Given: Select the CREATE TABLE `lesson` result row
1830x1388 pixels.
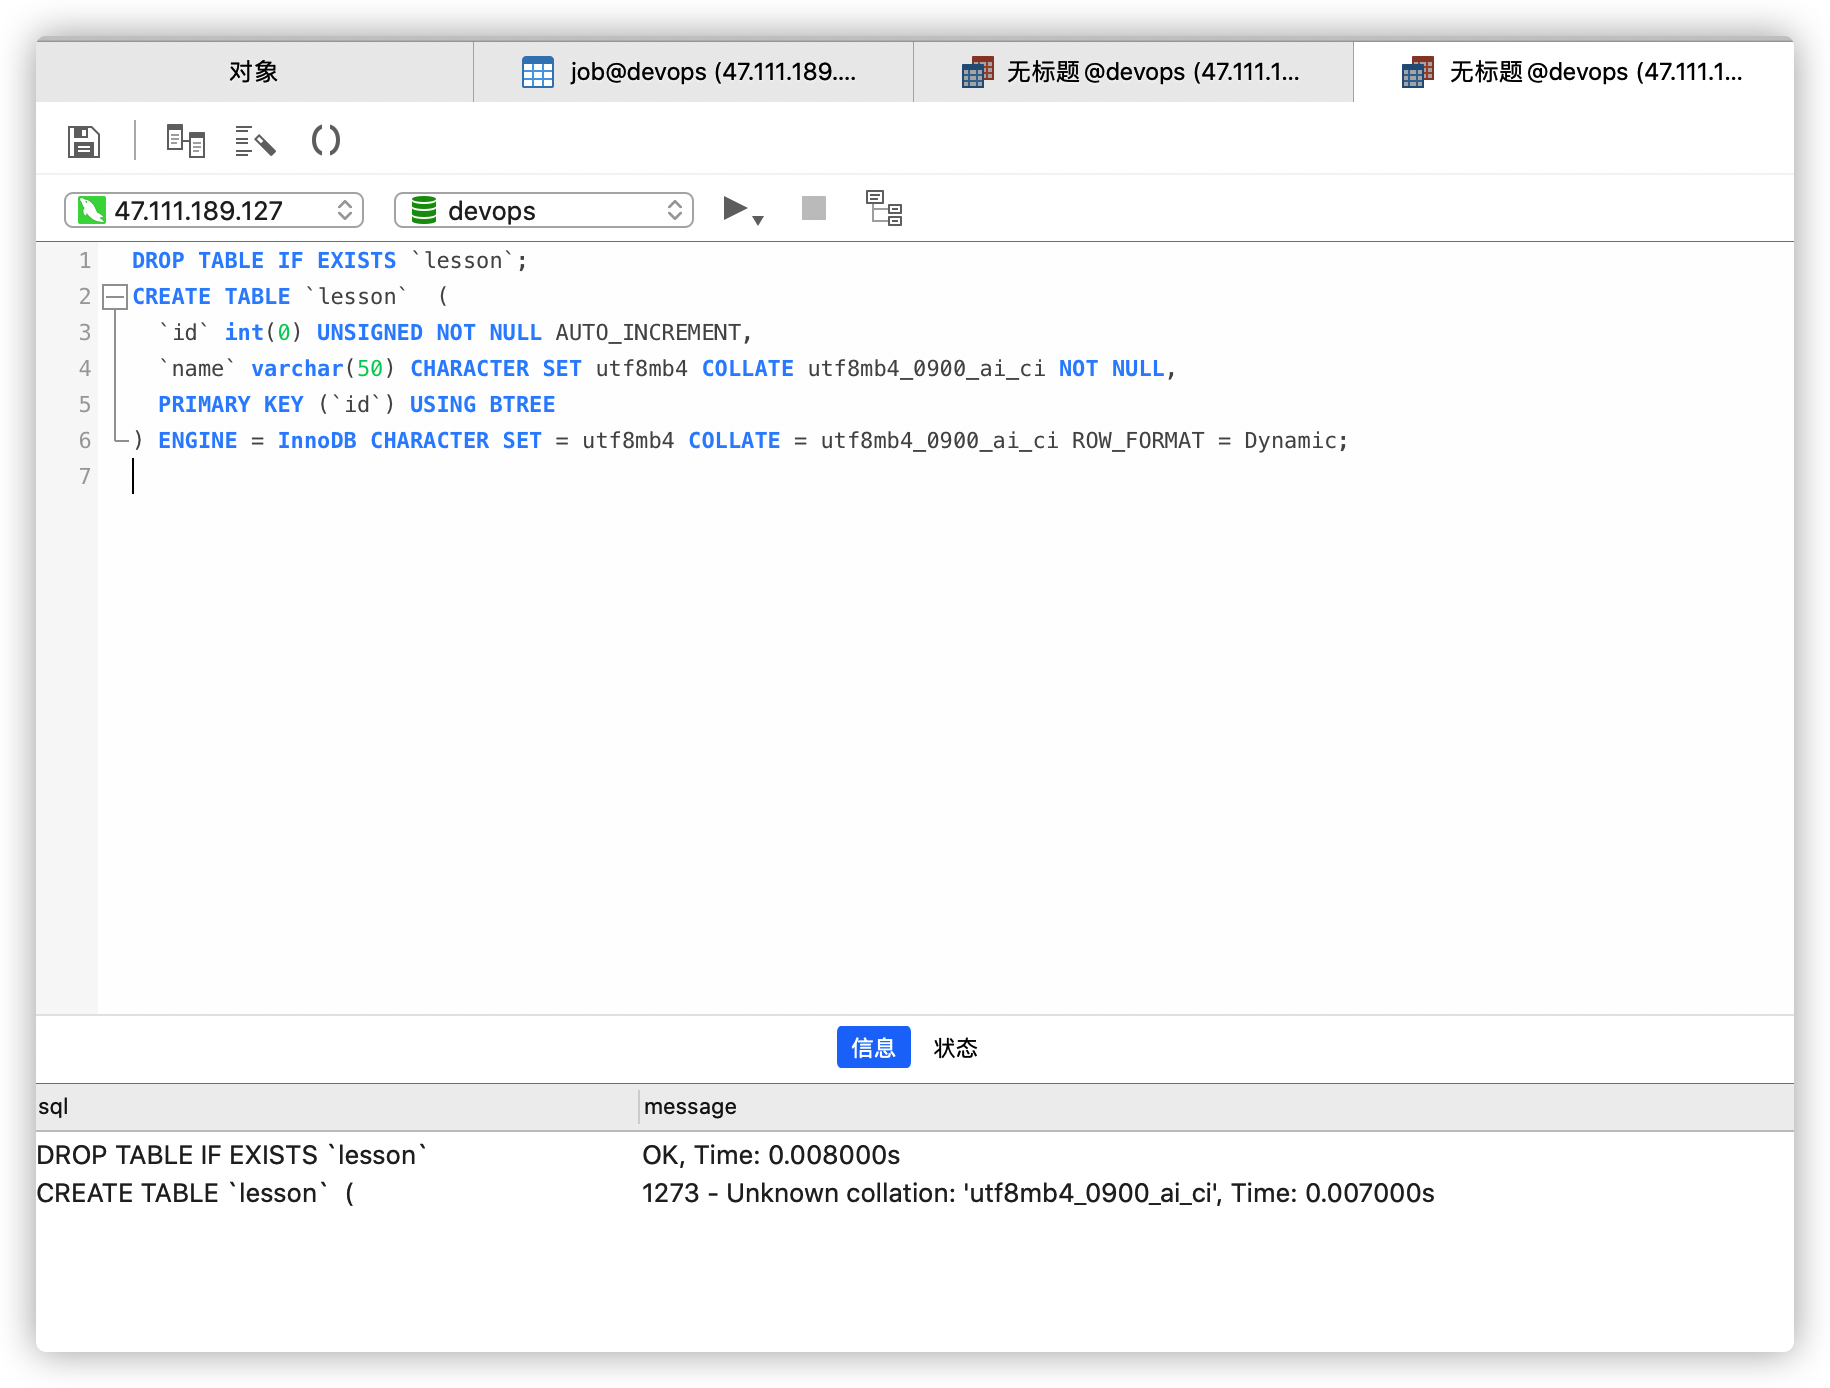Looking at the screenshot, I should pos(915,1193).
